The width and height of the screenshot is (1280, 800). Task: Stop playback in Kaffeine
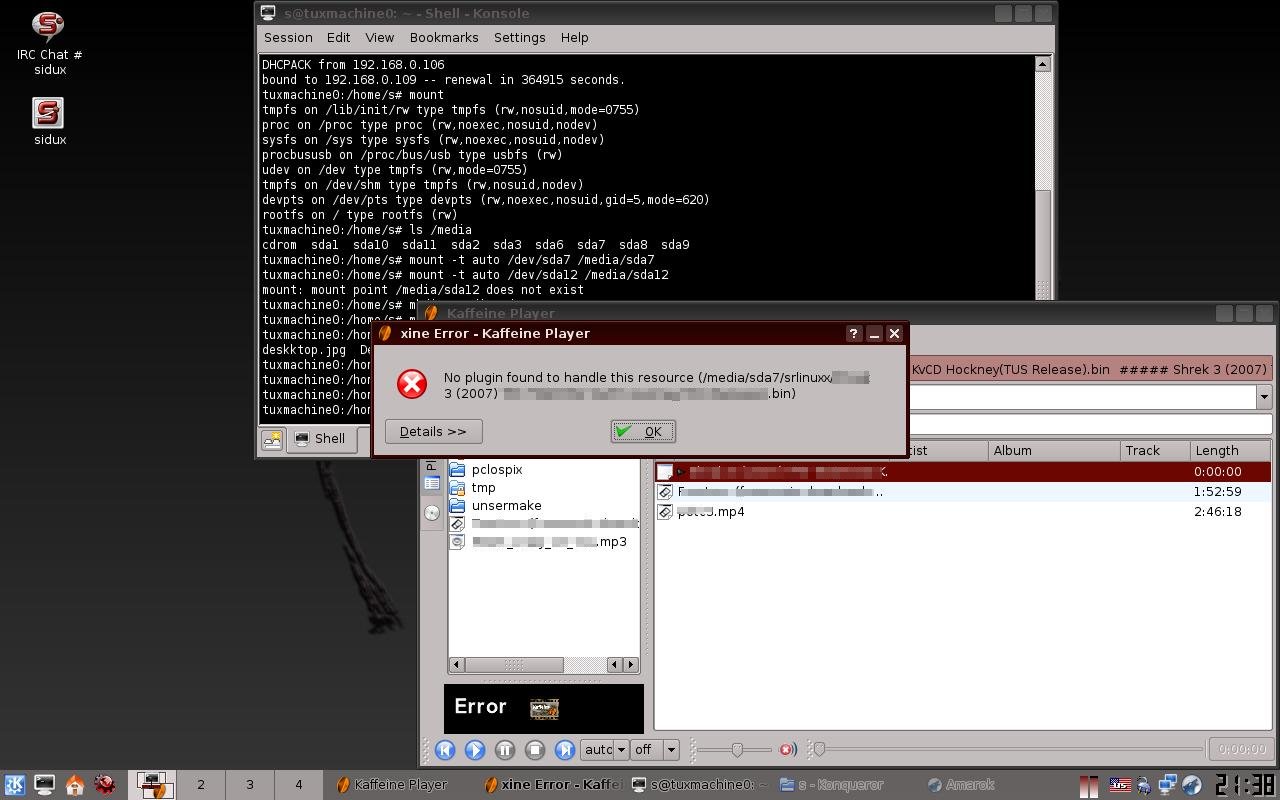point(535,749)
